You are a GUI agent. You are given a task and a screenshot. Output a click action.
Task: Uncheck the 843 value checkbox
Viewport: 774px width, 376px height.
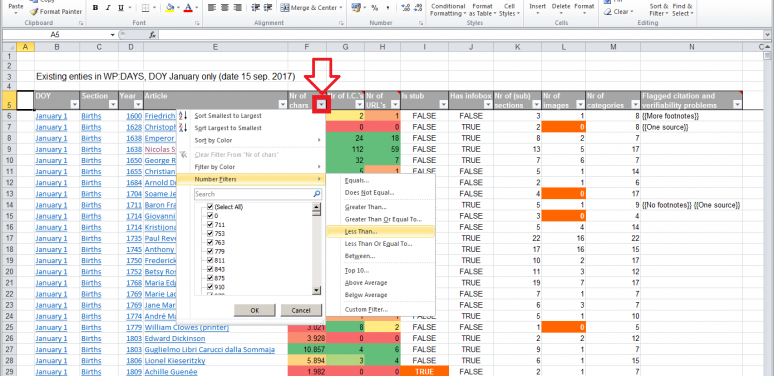click(x=211, y=269)
